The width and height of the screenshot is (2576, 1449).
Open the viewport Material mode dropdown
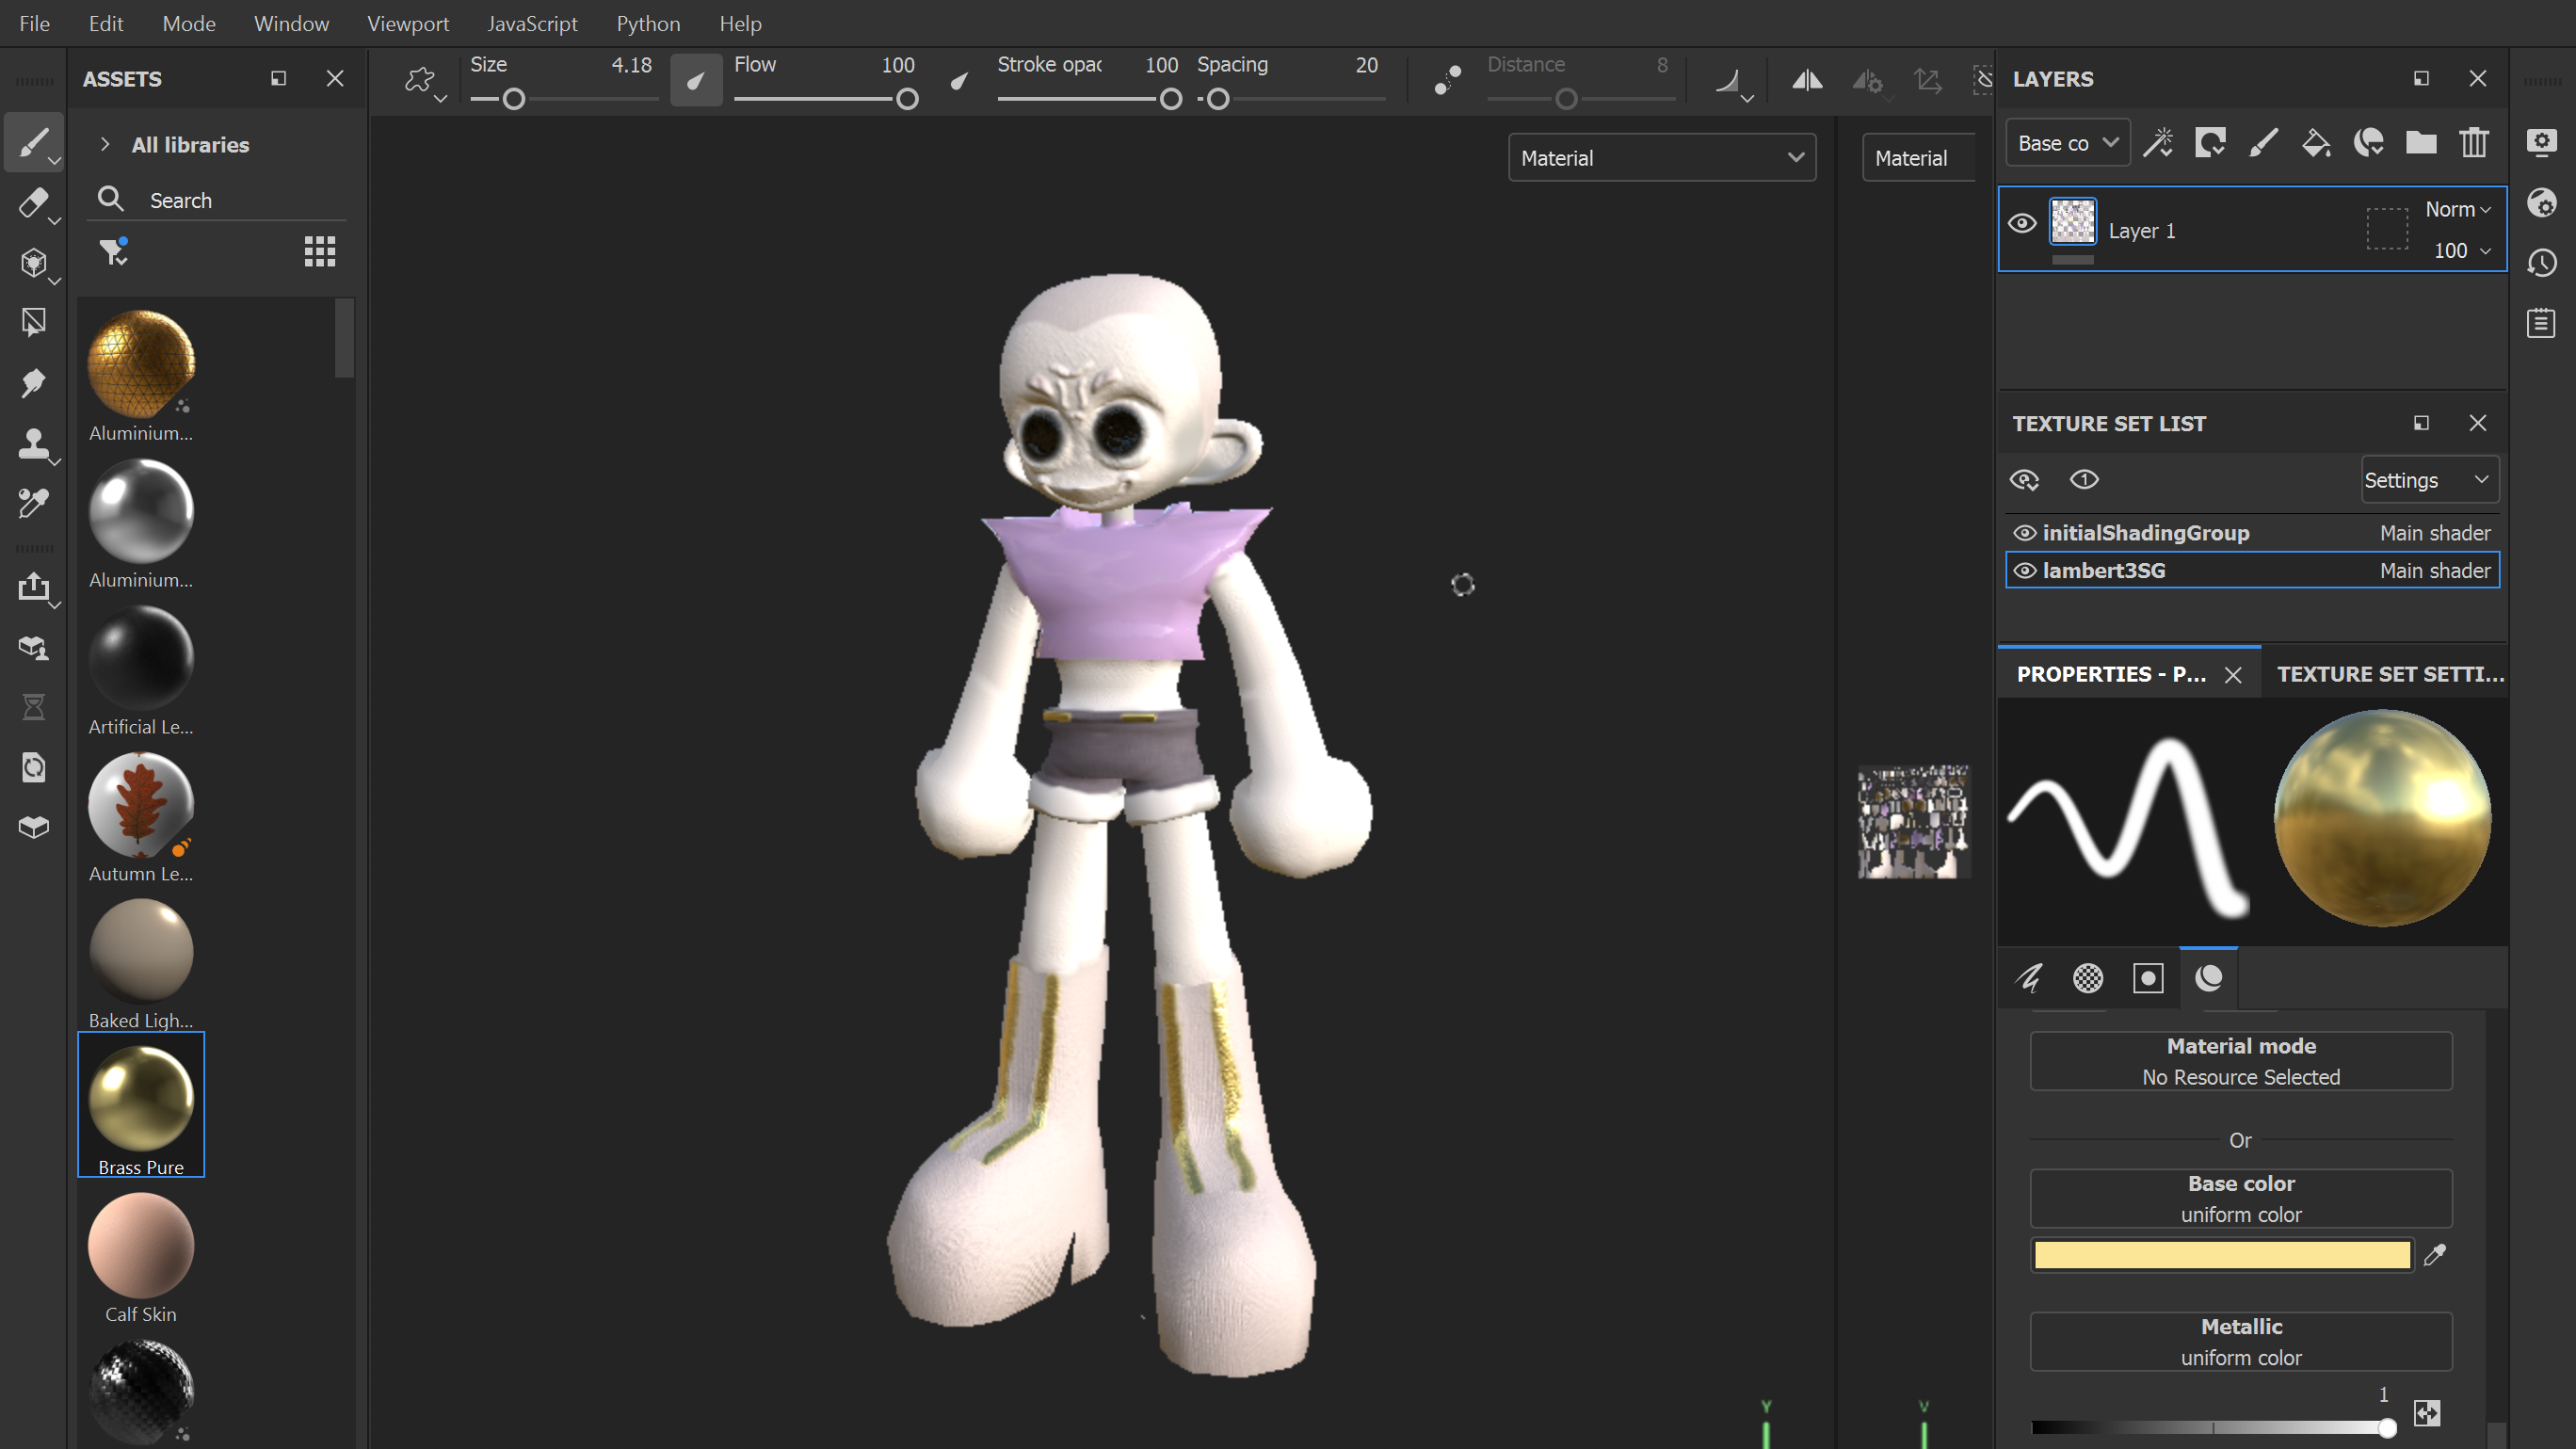tap(1661, 158)
